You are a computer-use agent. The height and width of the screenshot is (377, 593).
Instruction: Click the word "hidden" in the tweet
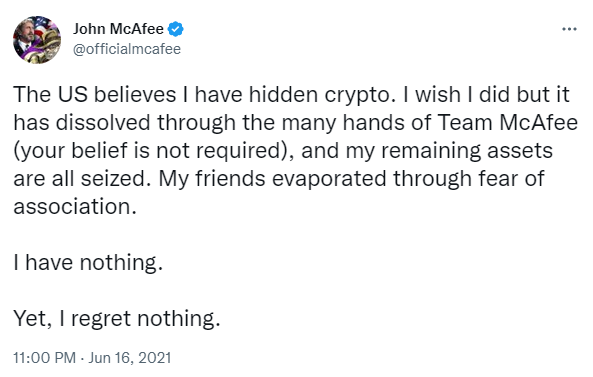pyautogui.click(x=283, y=95)
